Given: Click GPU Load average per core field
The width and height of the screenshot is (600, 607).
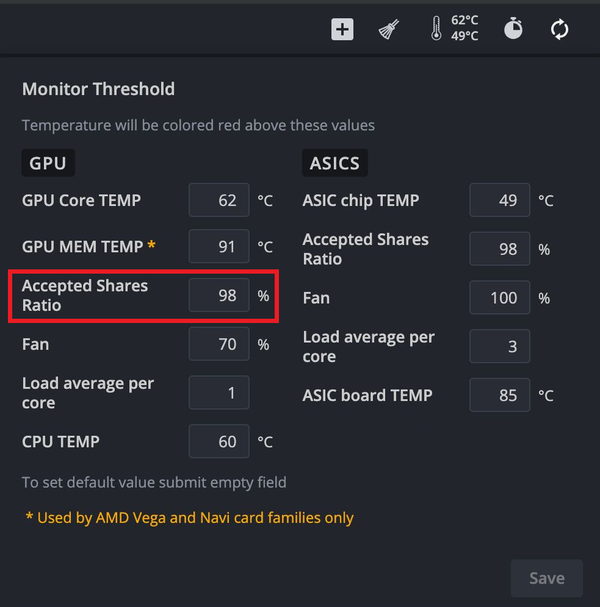Looking at the screenshot, I should [x=219, y=393].
